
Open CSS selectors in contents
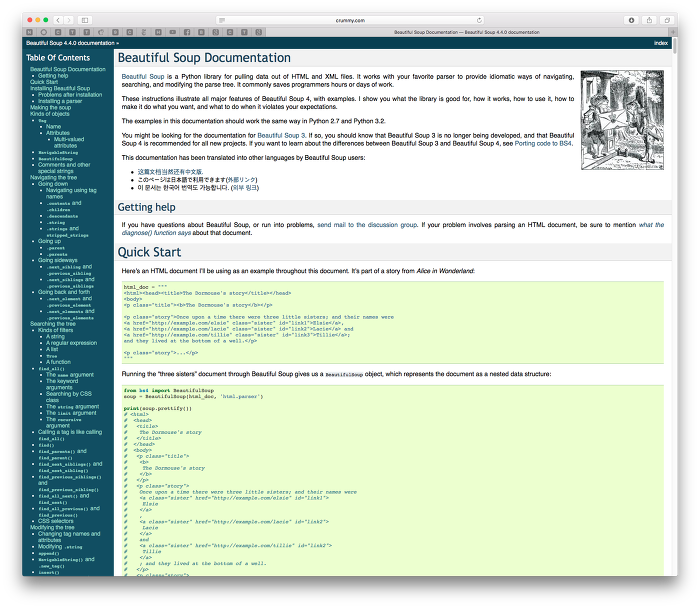55,521
